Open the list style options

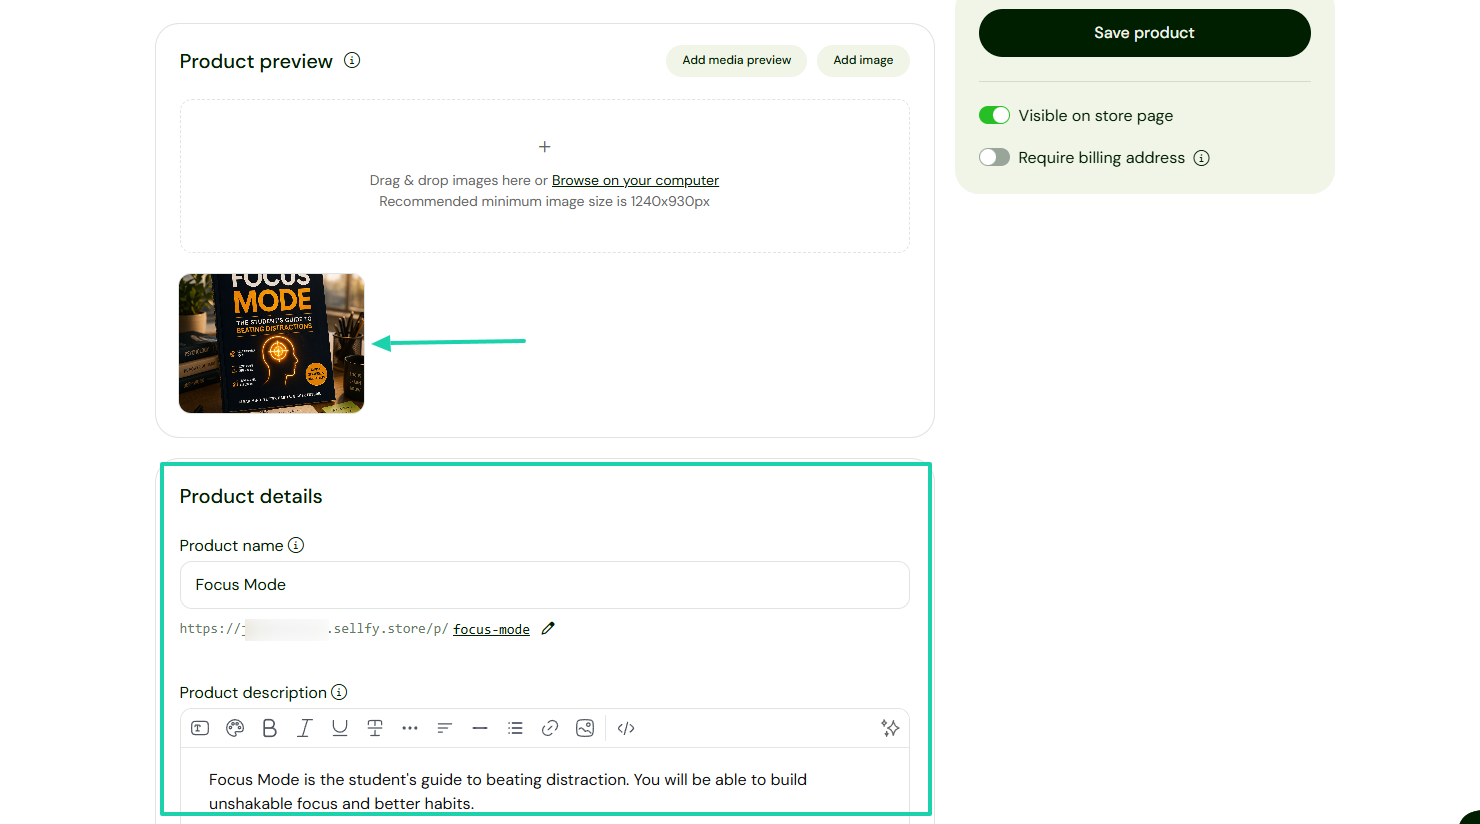tap(515, 728)
